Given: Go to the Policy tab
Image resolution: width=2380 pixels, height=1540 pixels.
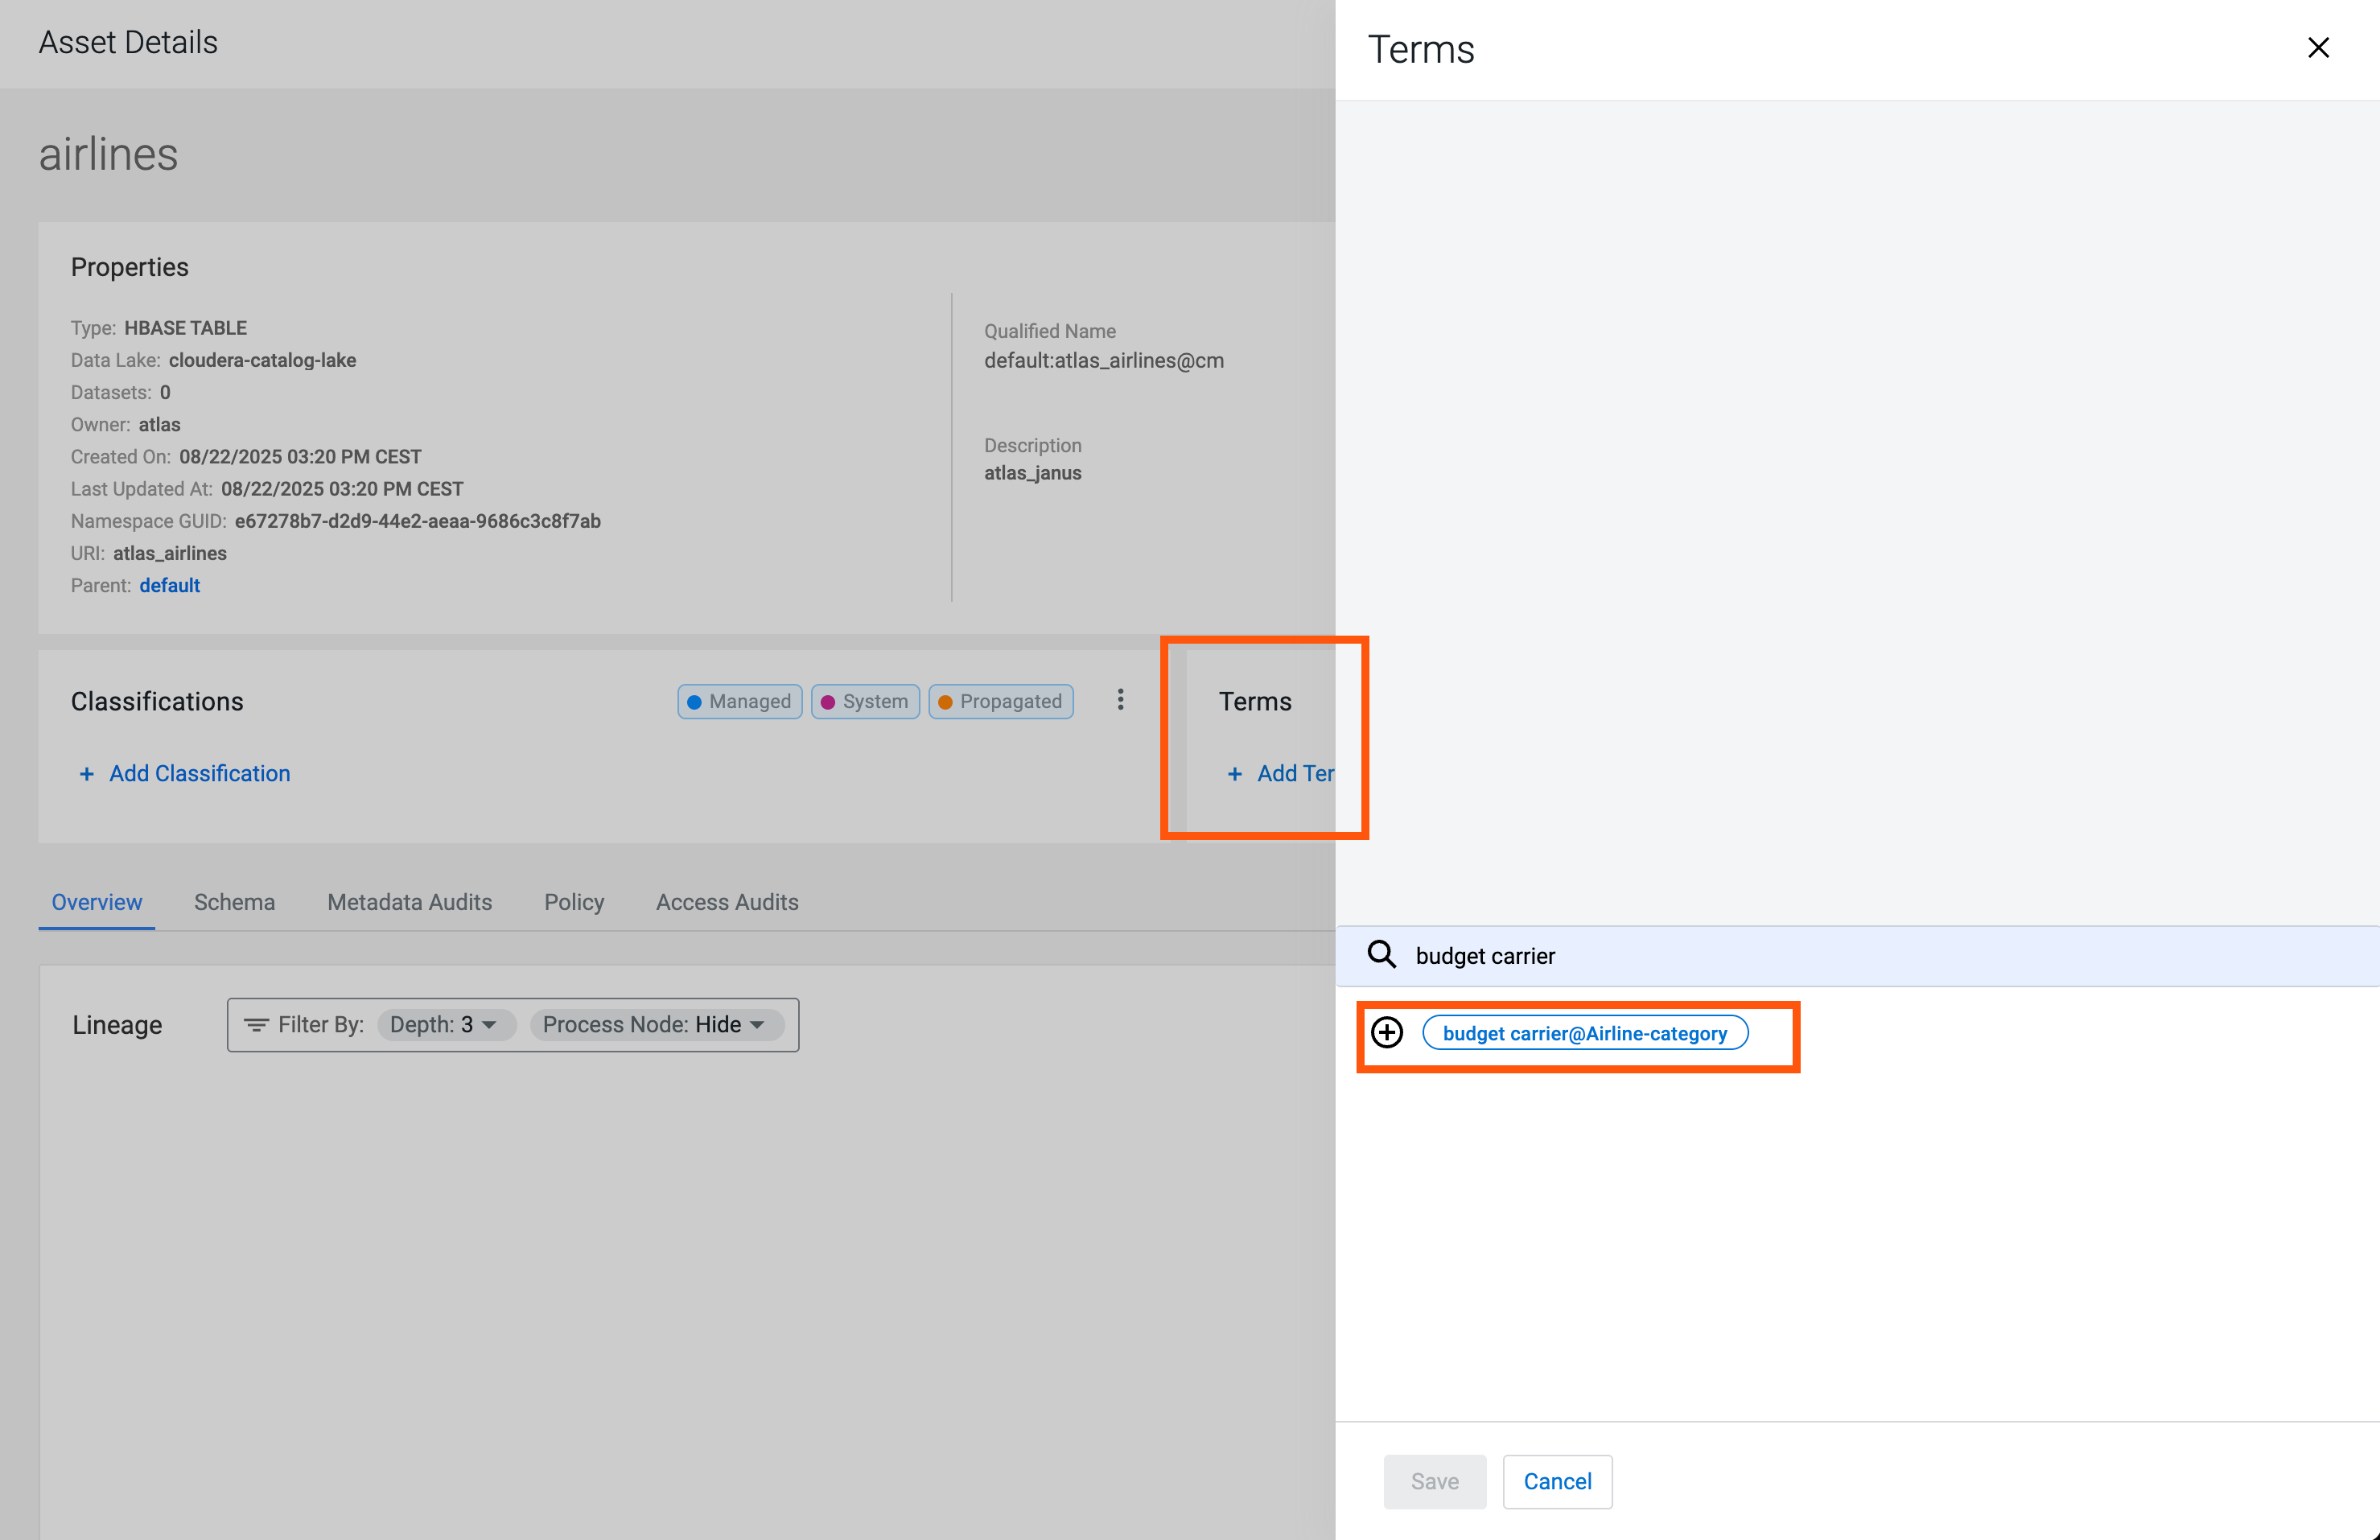Looking at the screenshot, I should point(574,902).
